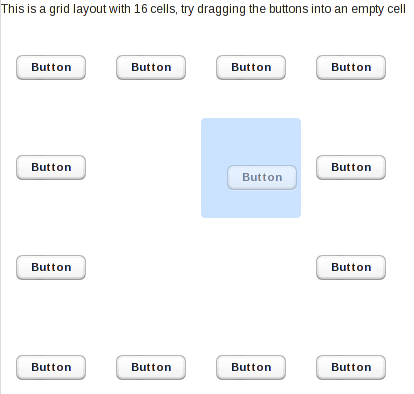Select the third Button in the top row
The height and width of the screenshot is (394, 414).
[251, 67]
